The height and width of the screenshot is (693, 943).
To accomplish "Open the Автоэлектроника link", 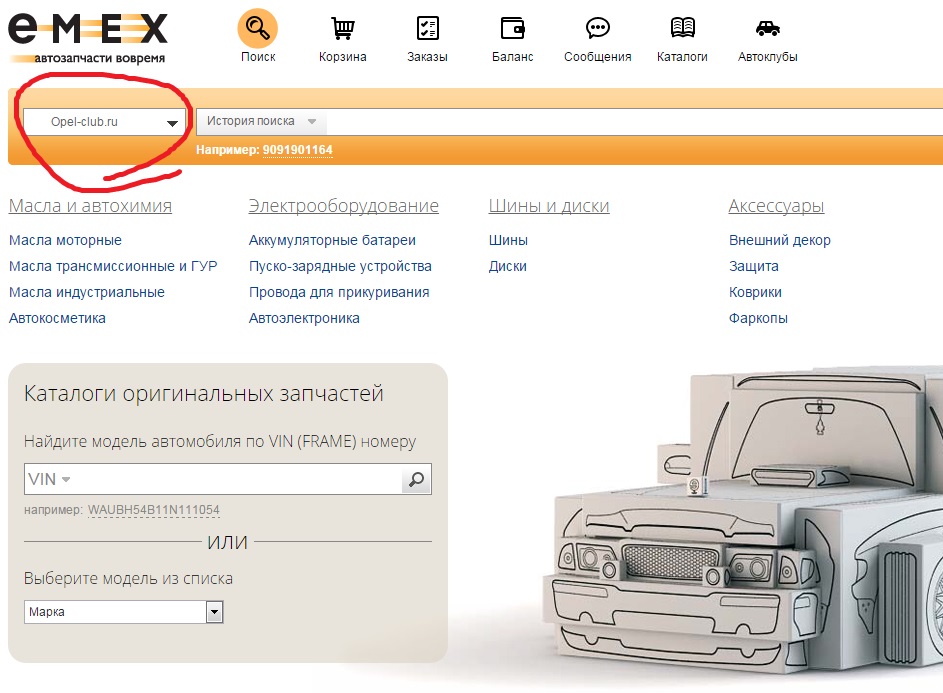I will 304,318.
